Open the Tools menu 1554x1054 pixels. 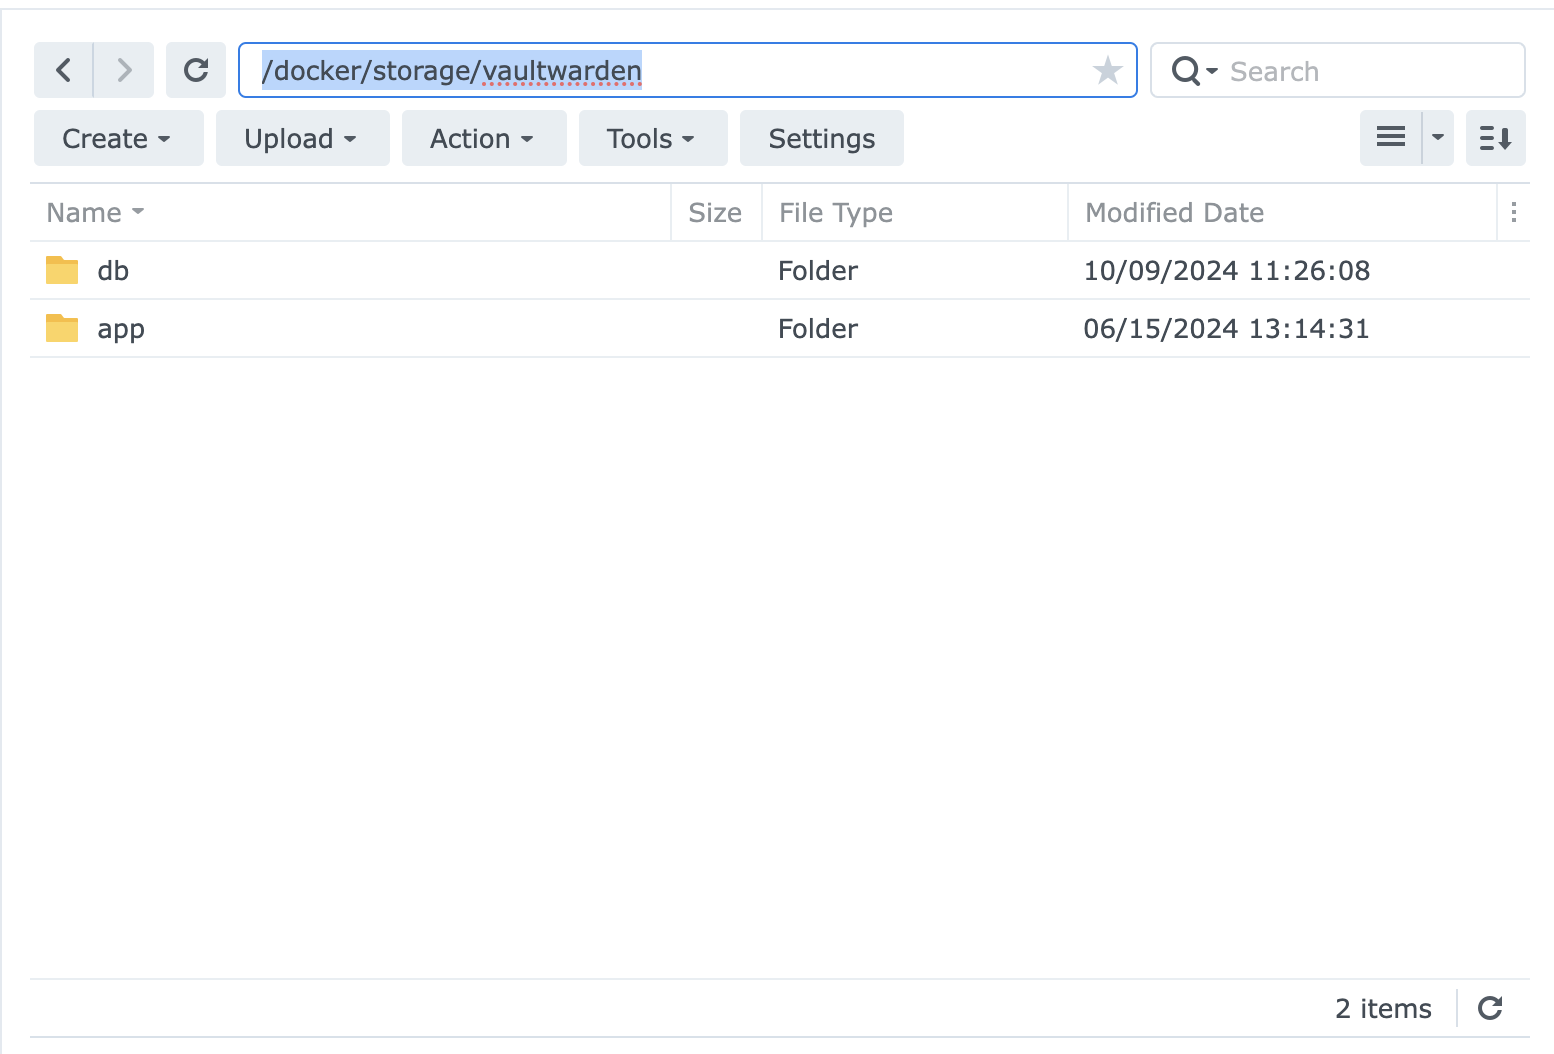point(653,138)
